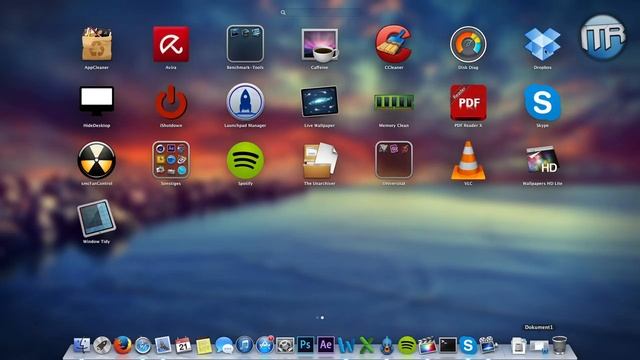
Task: Click the Launchpad search field
Action: click(320, 13)
